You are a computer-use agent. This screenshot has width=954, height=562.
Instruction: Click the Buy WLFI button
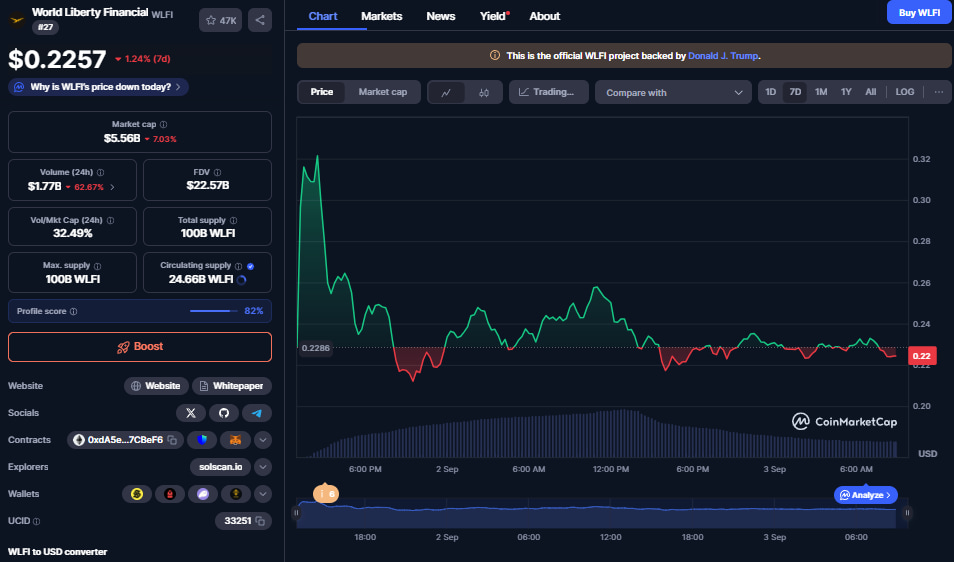click(x=919, y=12)
